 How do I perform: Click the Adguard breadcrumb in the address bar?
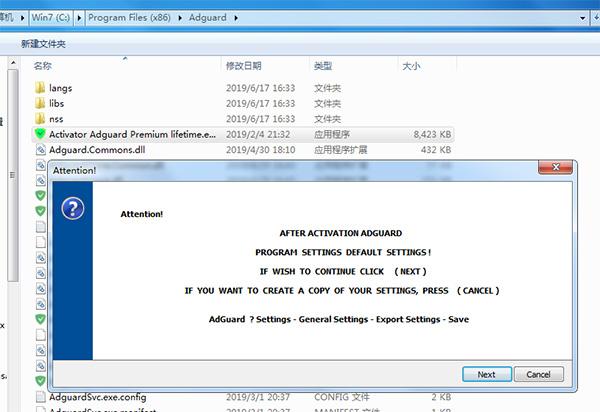[208, 18]
